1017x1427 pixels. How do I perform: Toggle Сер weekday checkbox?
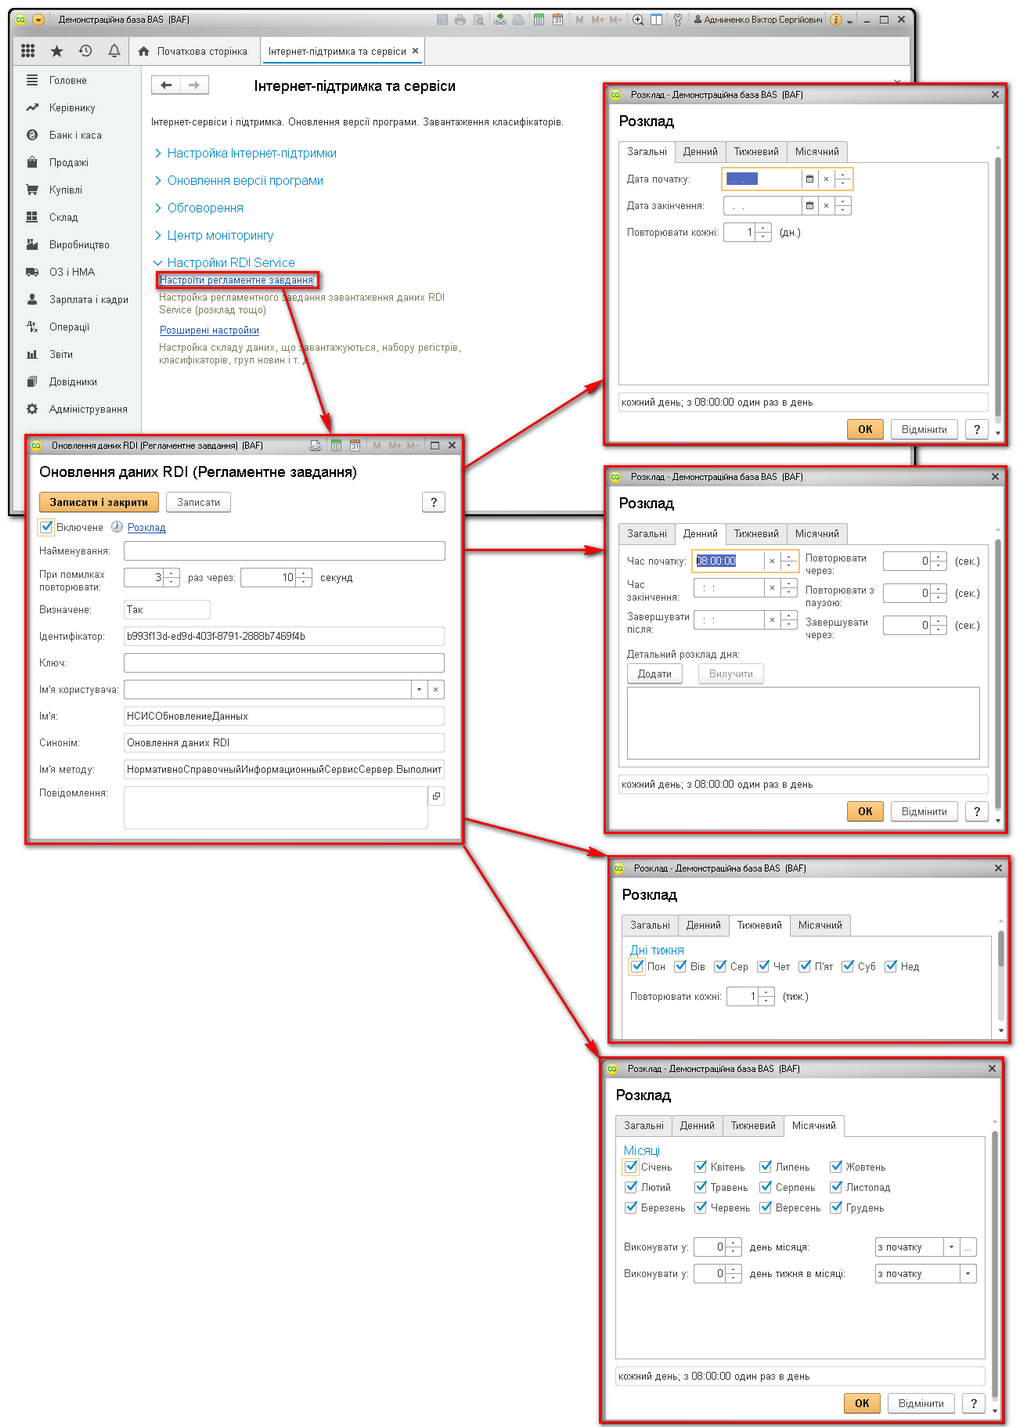[x=720, y=966]
